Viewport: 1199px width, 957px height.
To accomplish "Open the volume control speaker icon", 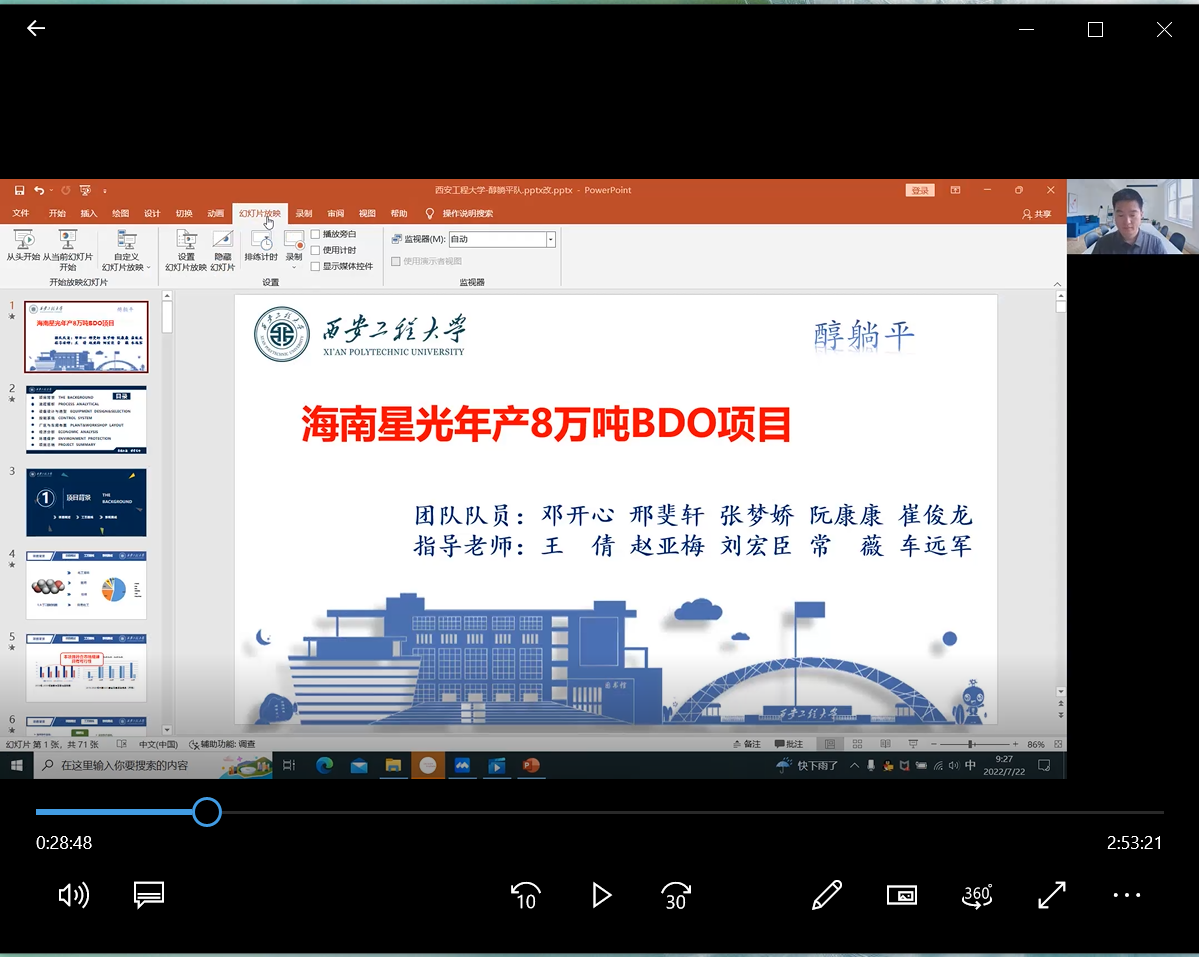I will 74,895.
